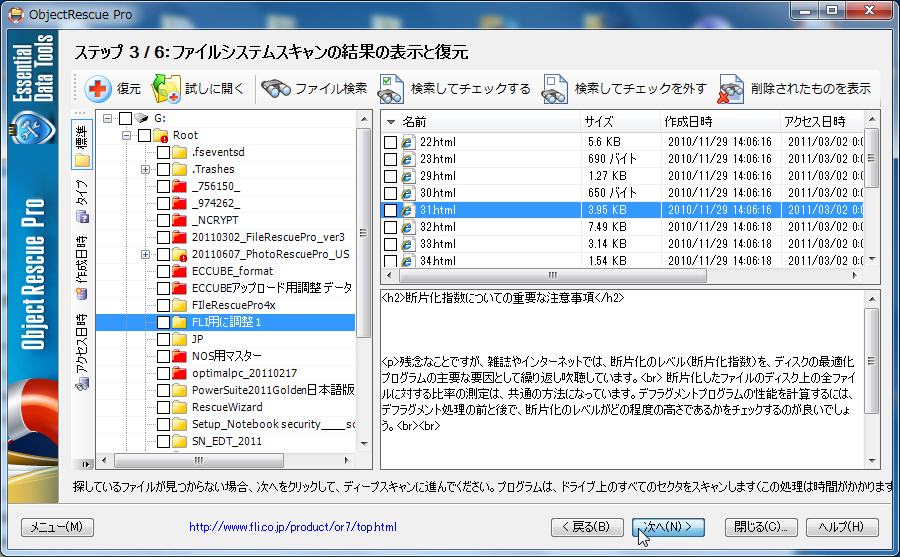This screenshot has height=557, width=900.
Task: Click the red folder icon of _756150_
Action: pos(180,186)
